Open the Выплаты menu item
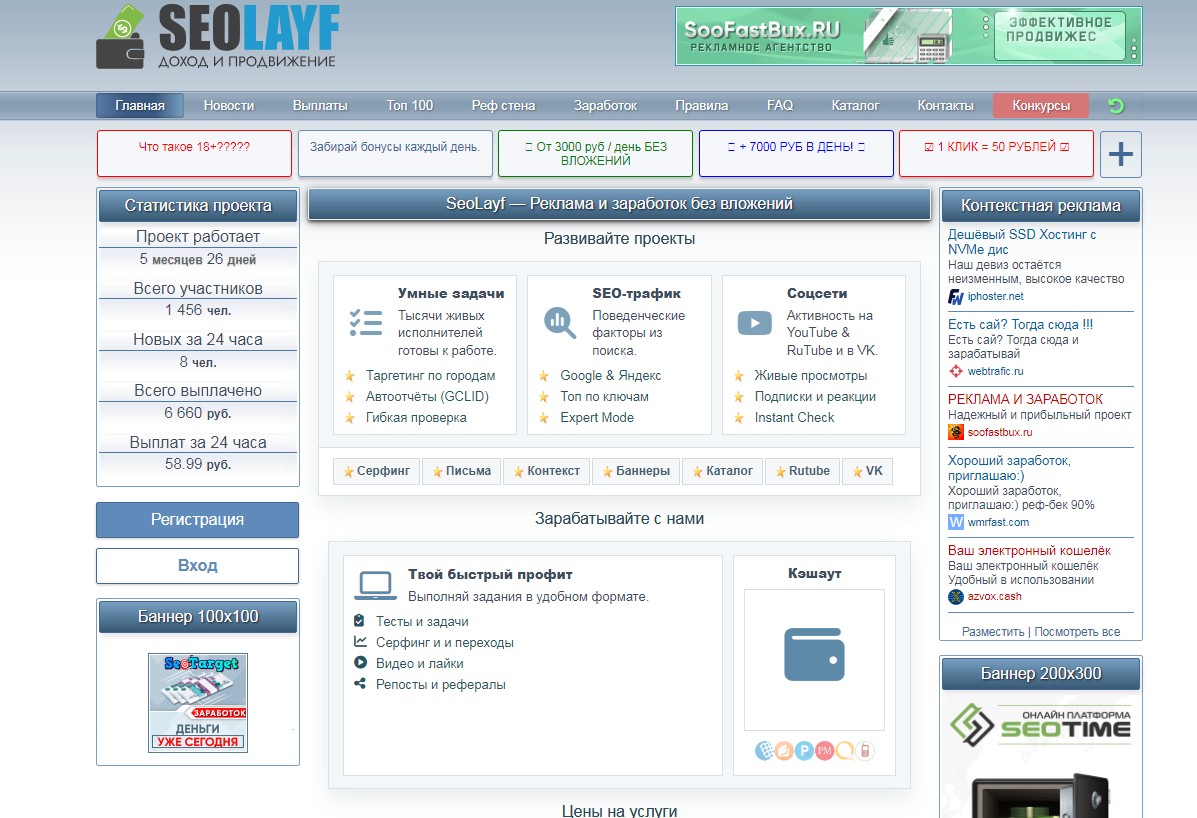 click(x=320, y=106)
